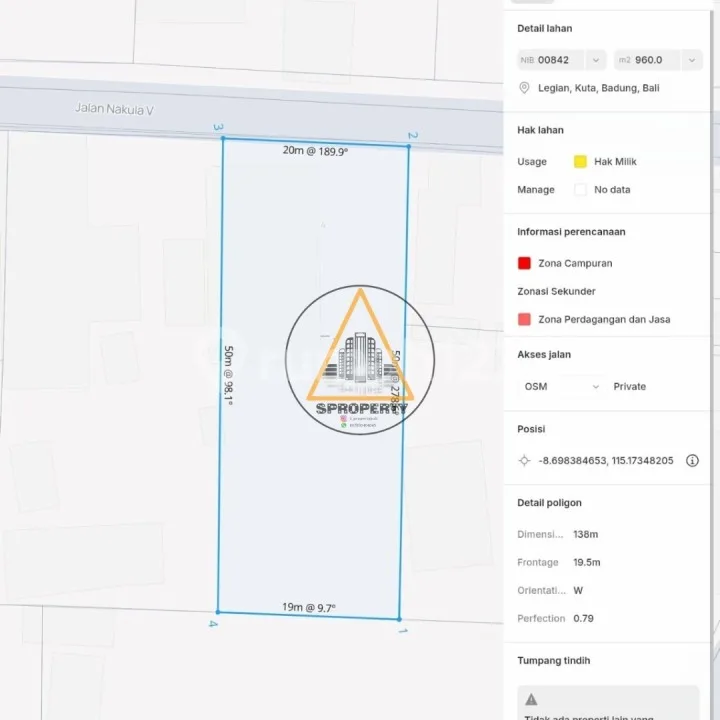Viewport: 720px width, 720px height.
Task: Click the '20m @ 189.9°' edge label
Action: (315, 151)
